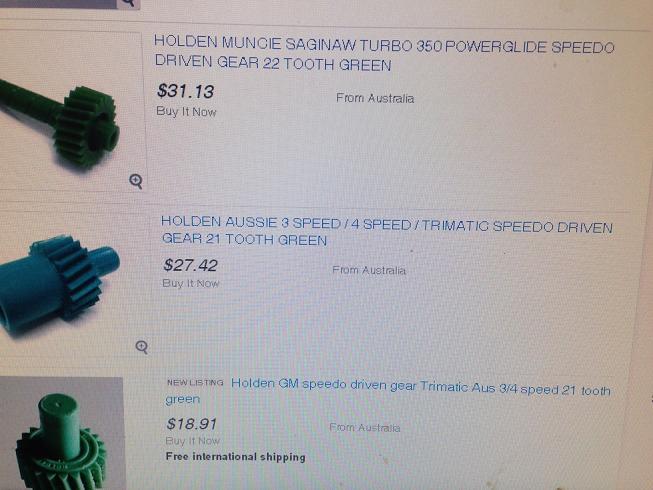Click the search input field at top
The image size is (653, 490).
pyautogui.click(x=58, y=3)
